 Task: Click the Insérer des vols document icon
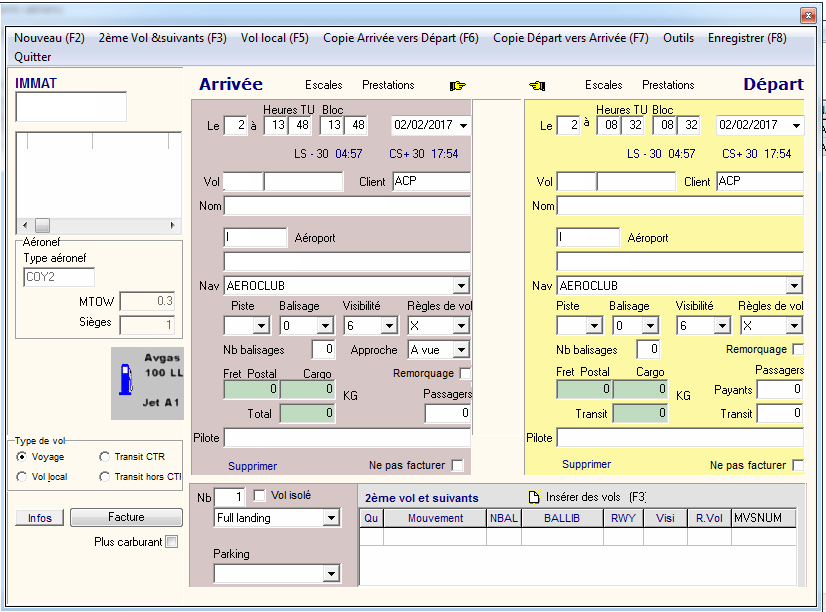tap(534, 497)
